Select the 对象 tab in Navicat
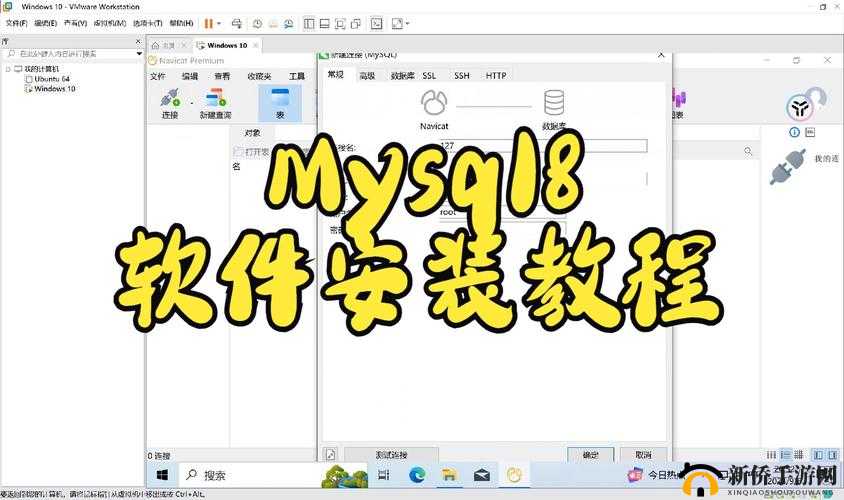Viewport: 844px width, 500px height. (252, 132)
